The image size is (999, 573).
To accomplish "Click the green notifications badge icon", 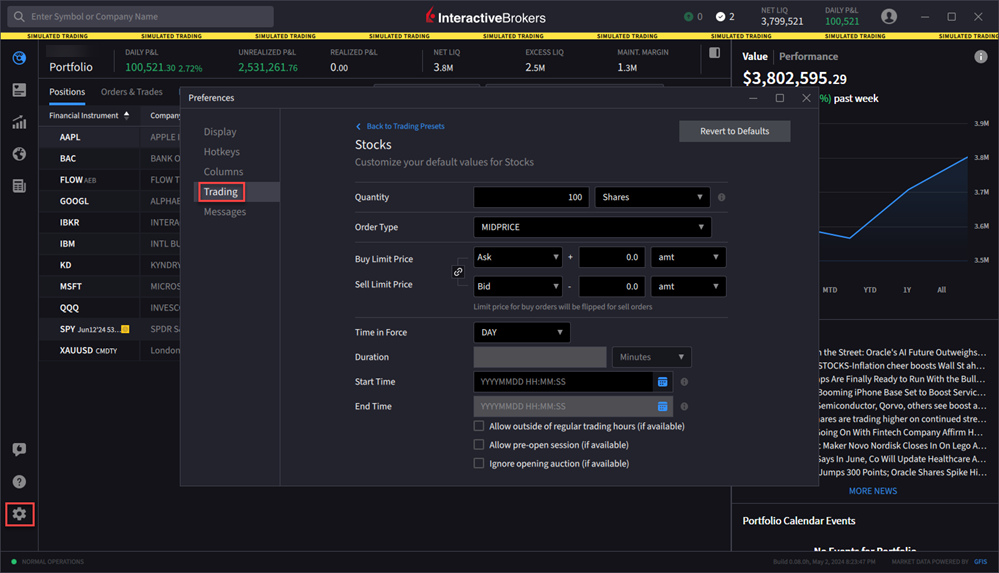I will coord(688,17).
